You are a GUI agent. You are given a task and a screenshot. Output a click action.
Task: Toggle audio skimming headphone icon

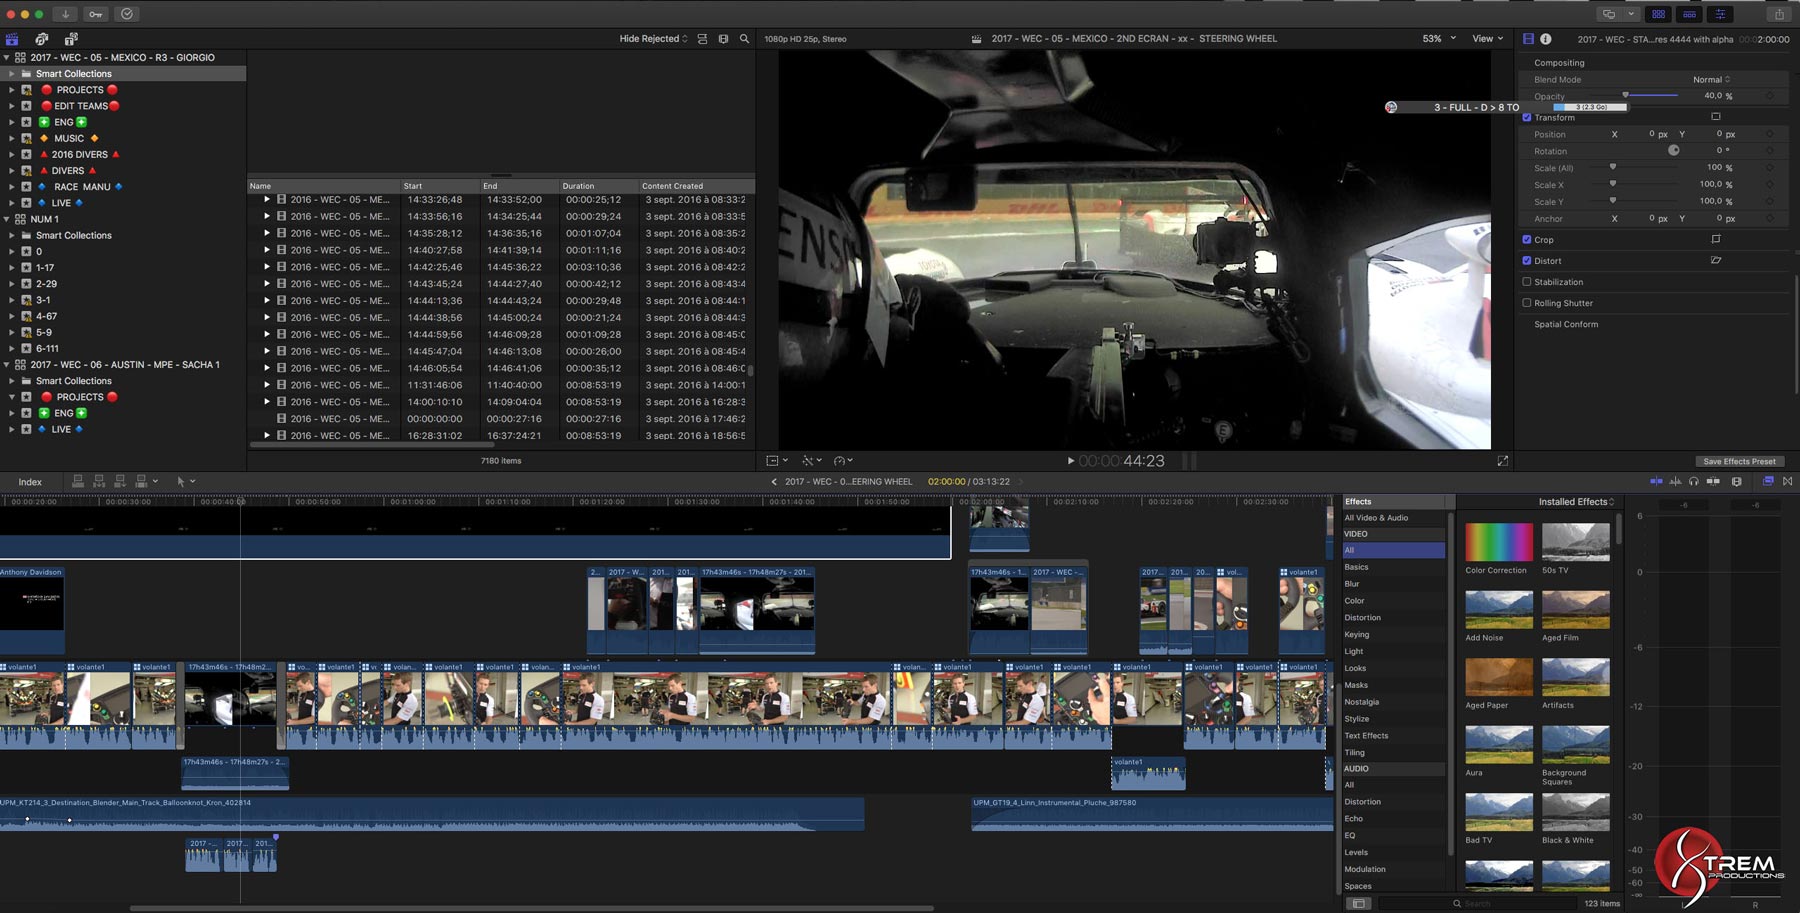[1694, 481]
